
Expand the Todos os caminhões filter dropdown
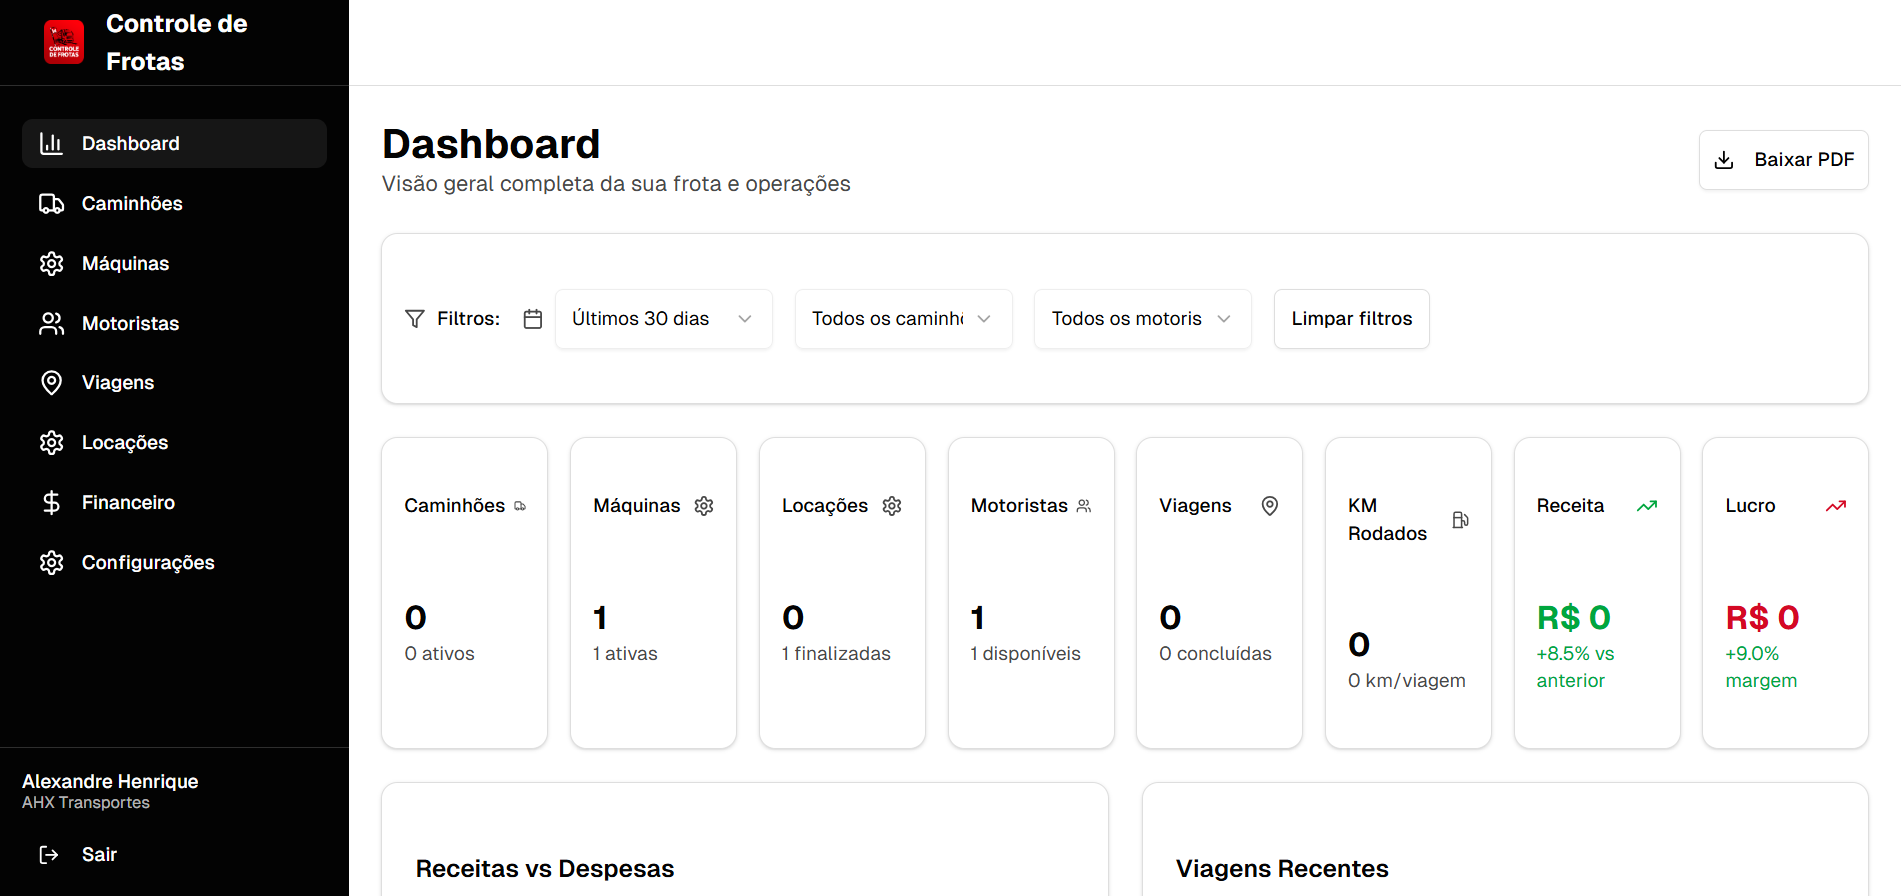(x=903, y=319)
